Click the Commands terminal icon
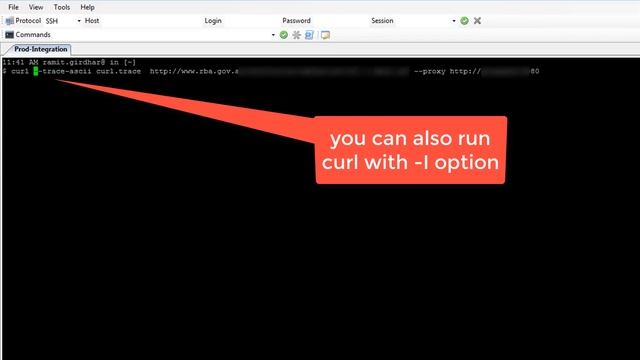 point(9,35)
